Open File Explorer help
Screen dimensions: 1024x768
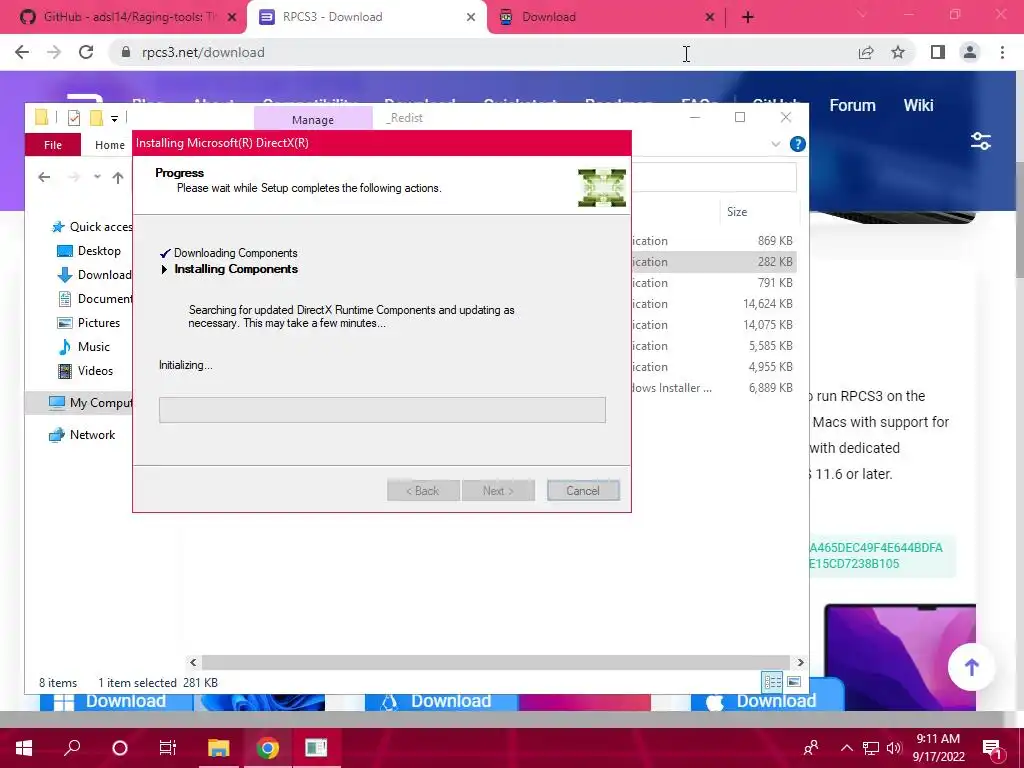pyautogui.click(x=797, y=144)
